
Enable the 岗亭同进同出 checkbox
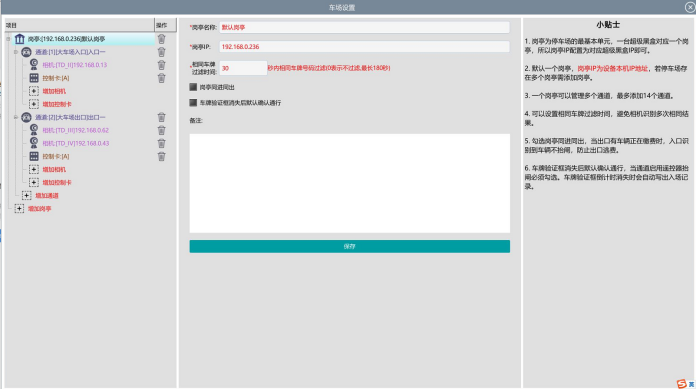(x=193, y=87)
